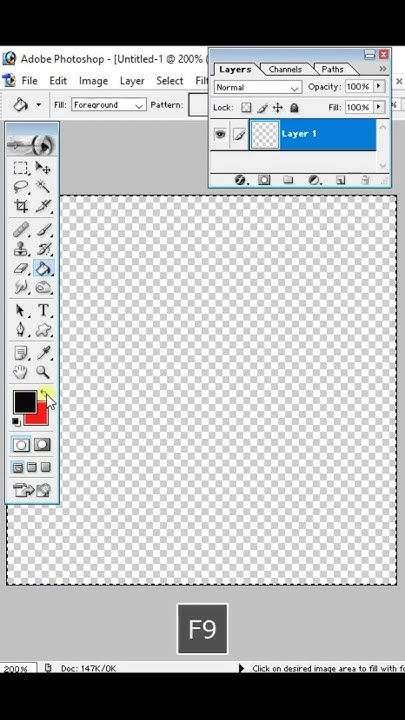Switch to Full Screen Mode
The image size is (405, 720).
(x=45, y=467)
